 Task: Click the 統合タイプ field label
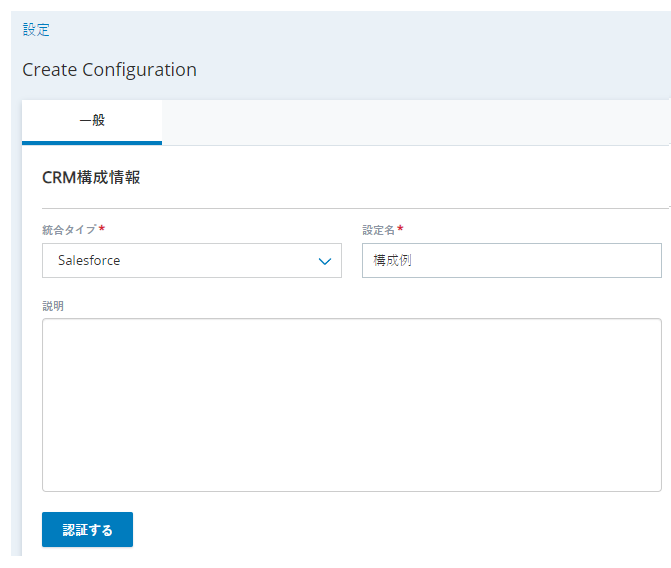pyautogui.click(x=69, y=230)
